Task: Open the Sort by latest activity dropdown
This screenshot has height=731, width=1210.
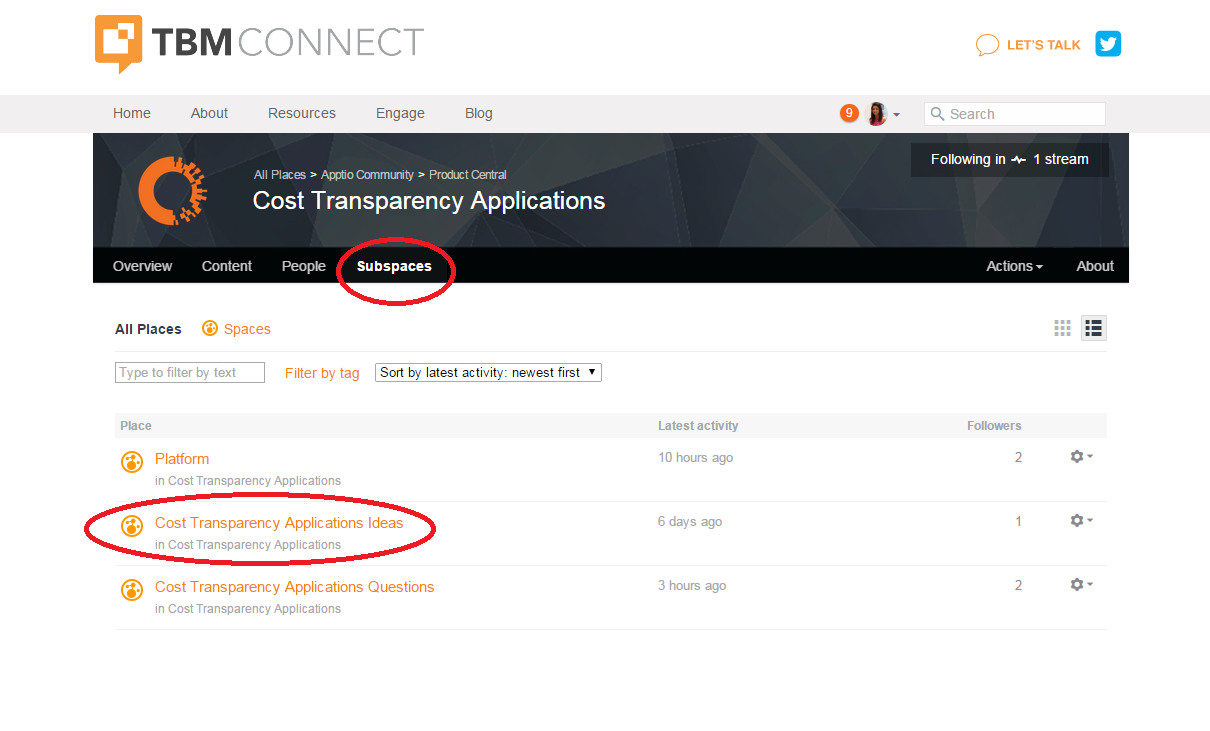Action: [488, 372]
